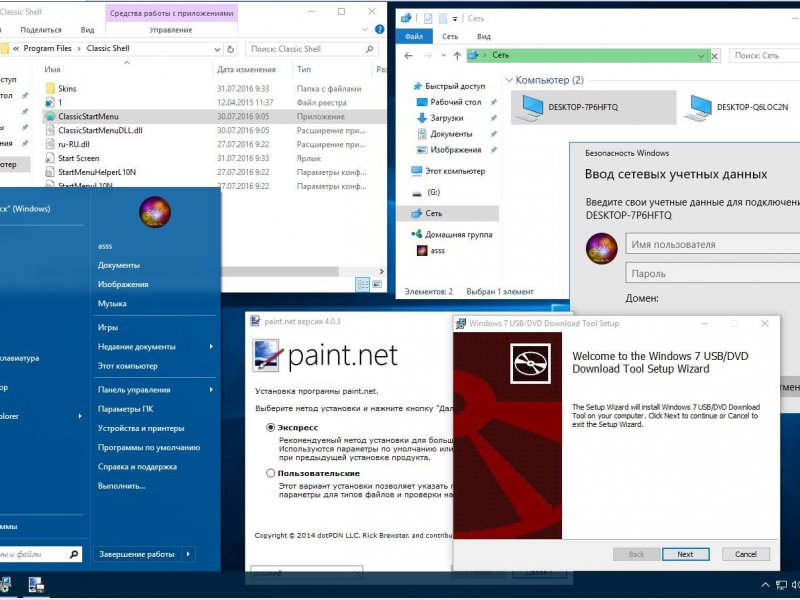Expand Панель управления submenu

(x=211, y=390)
